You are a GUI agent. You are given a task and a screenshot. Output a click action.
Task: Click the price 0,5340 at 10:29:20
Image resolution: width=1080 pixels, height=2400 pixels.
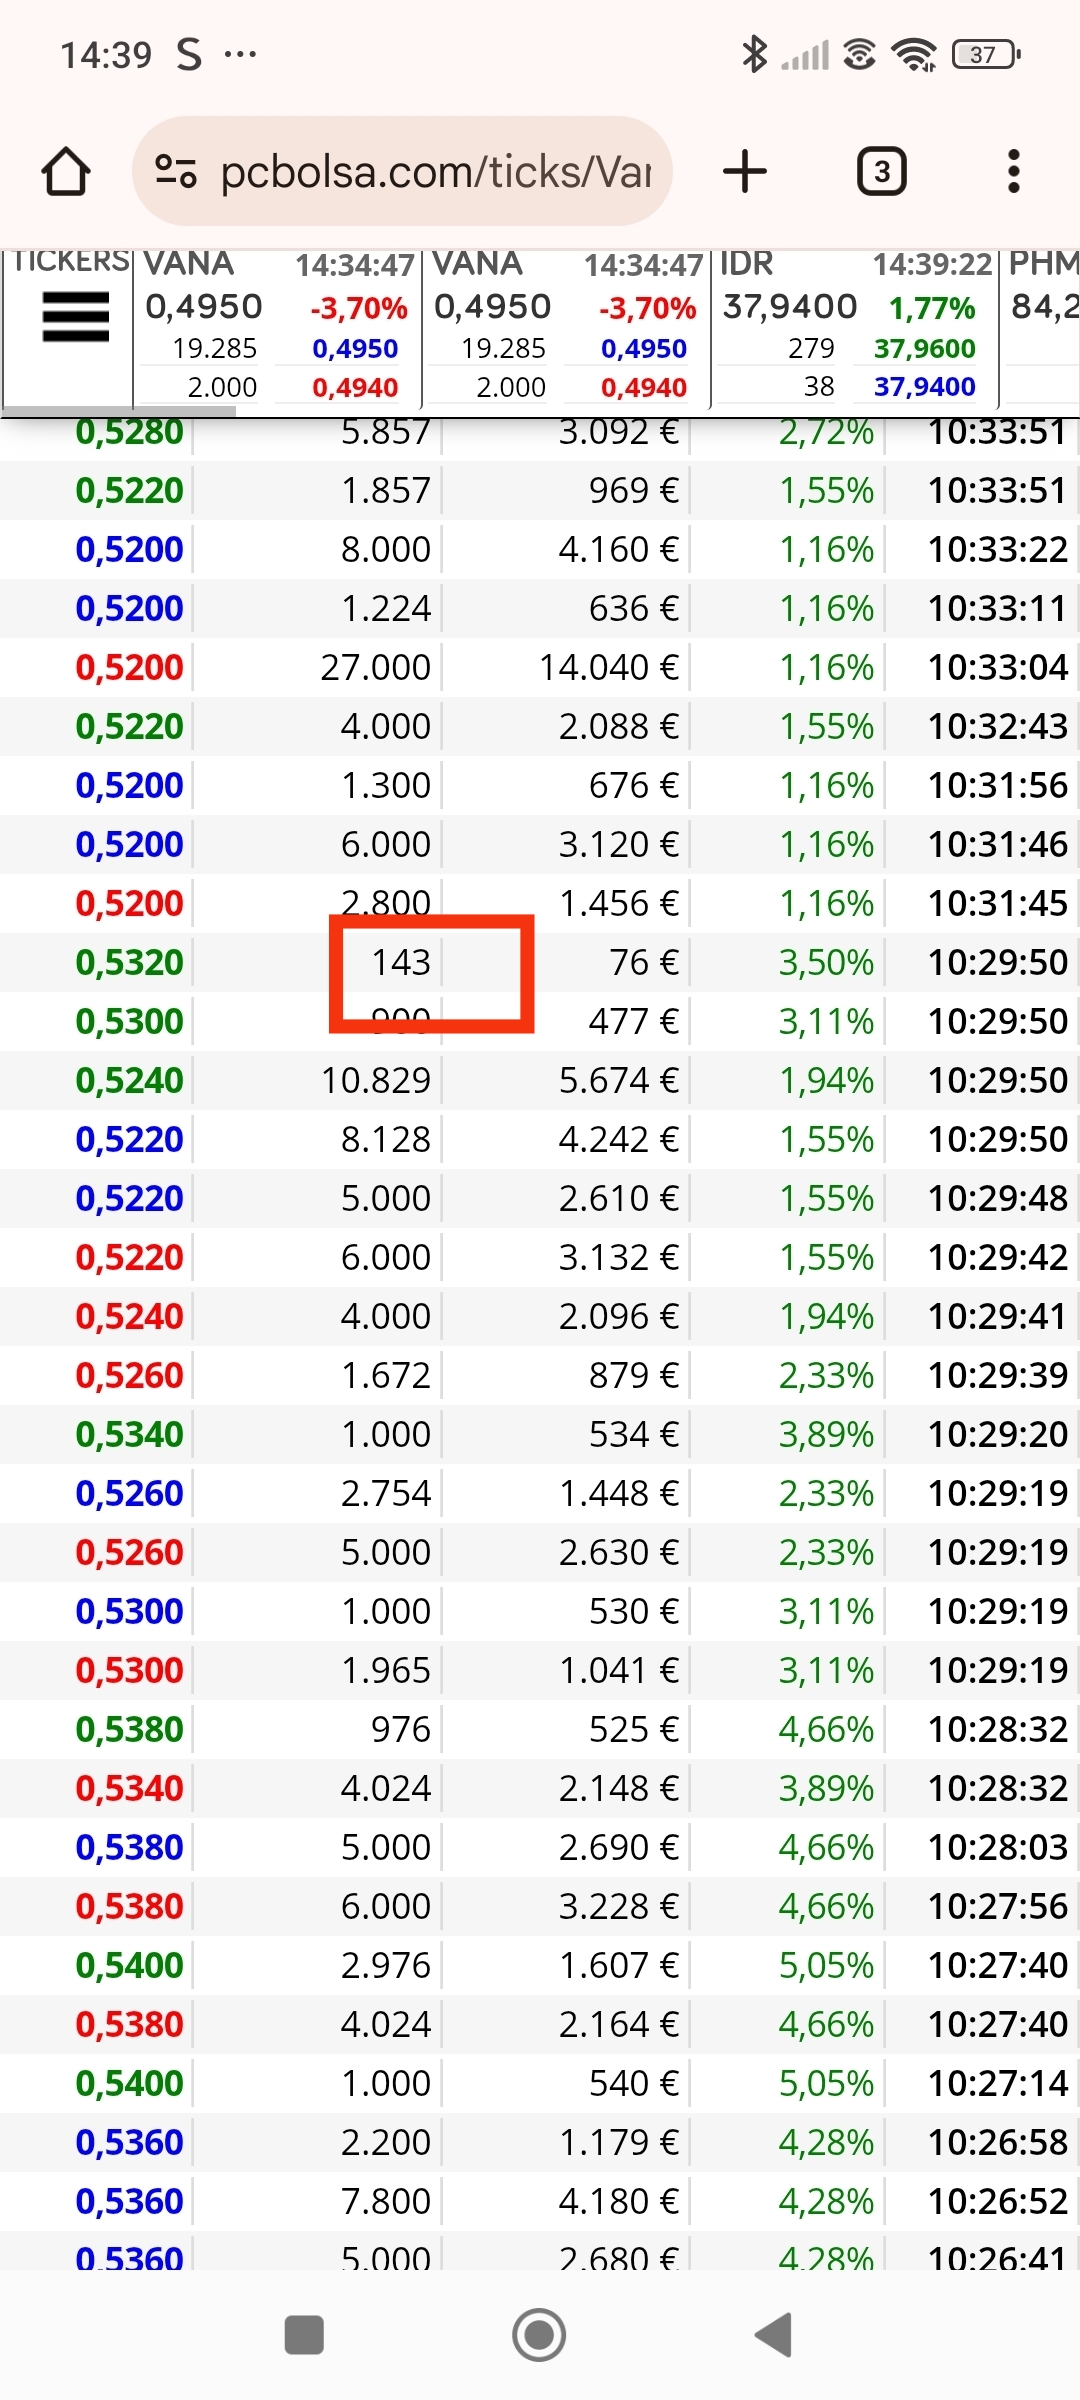[130, 1434]
